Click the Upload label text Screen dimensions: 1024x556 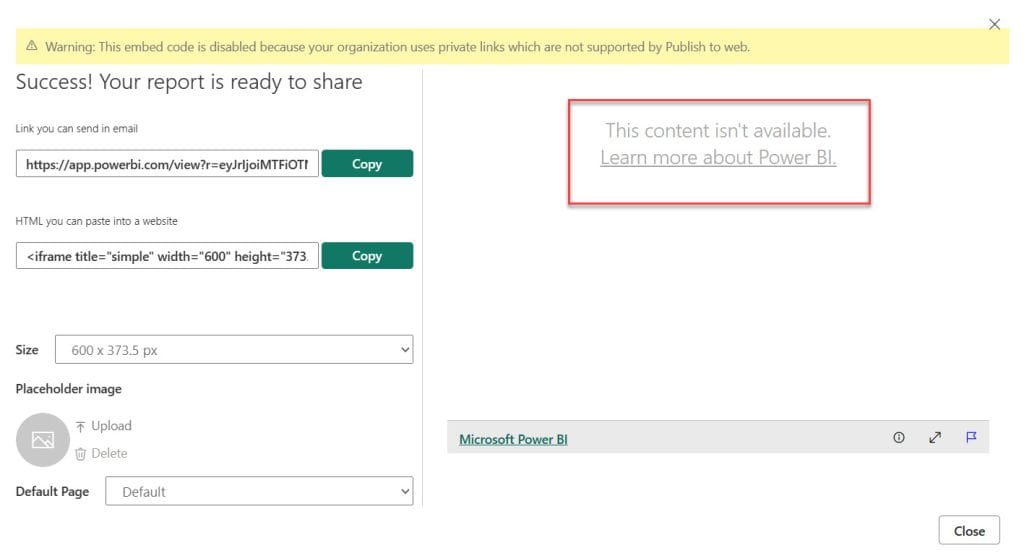[111, 426]
